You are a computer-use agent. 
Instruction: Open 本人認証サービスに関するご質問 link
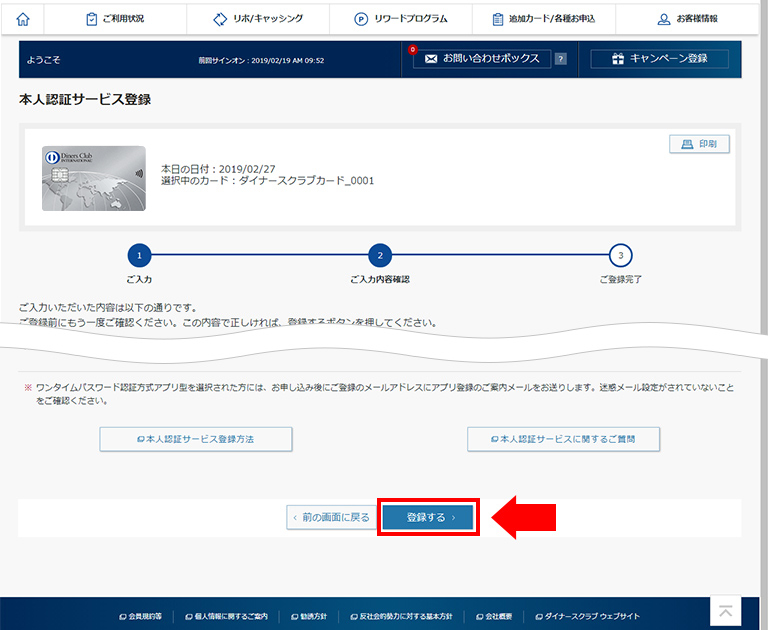tap(563, 438)
